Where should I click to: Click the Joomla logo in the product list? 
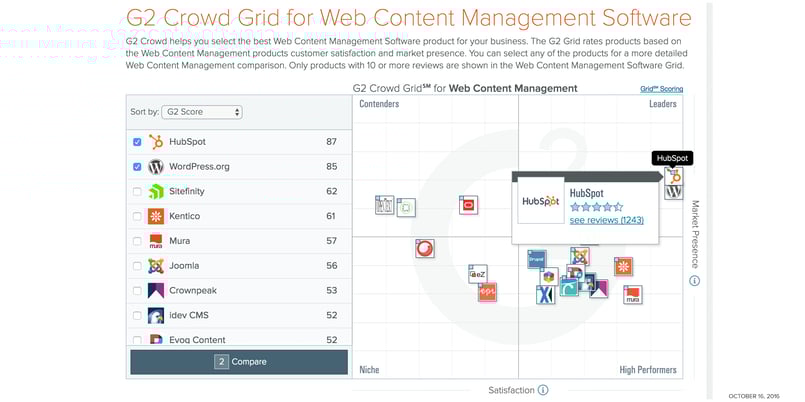coord(156,266)
